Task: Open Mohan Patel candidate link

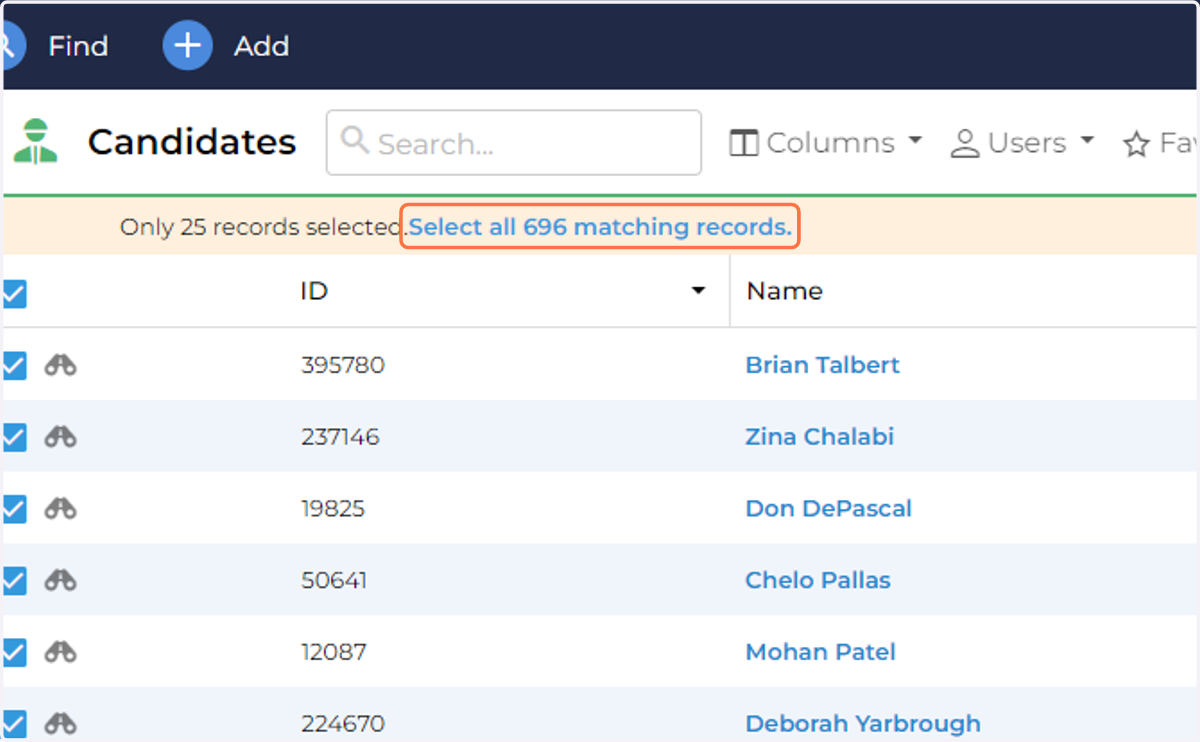Action: coord(821,652)
